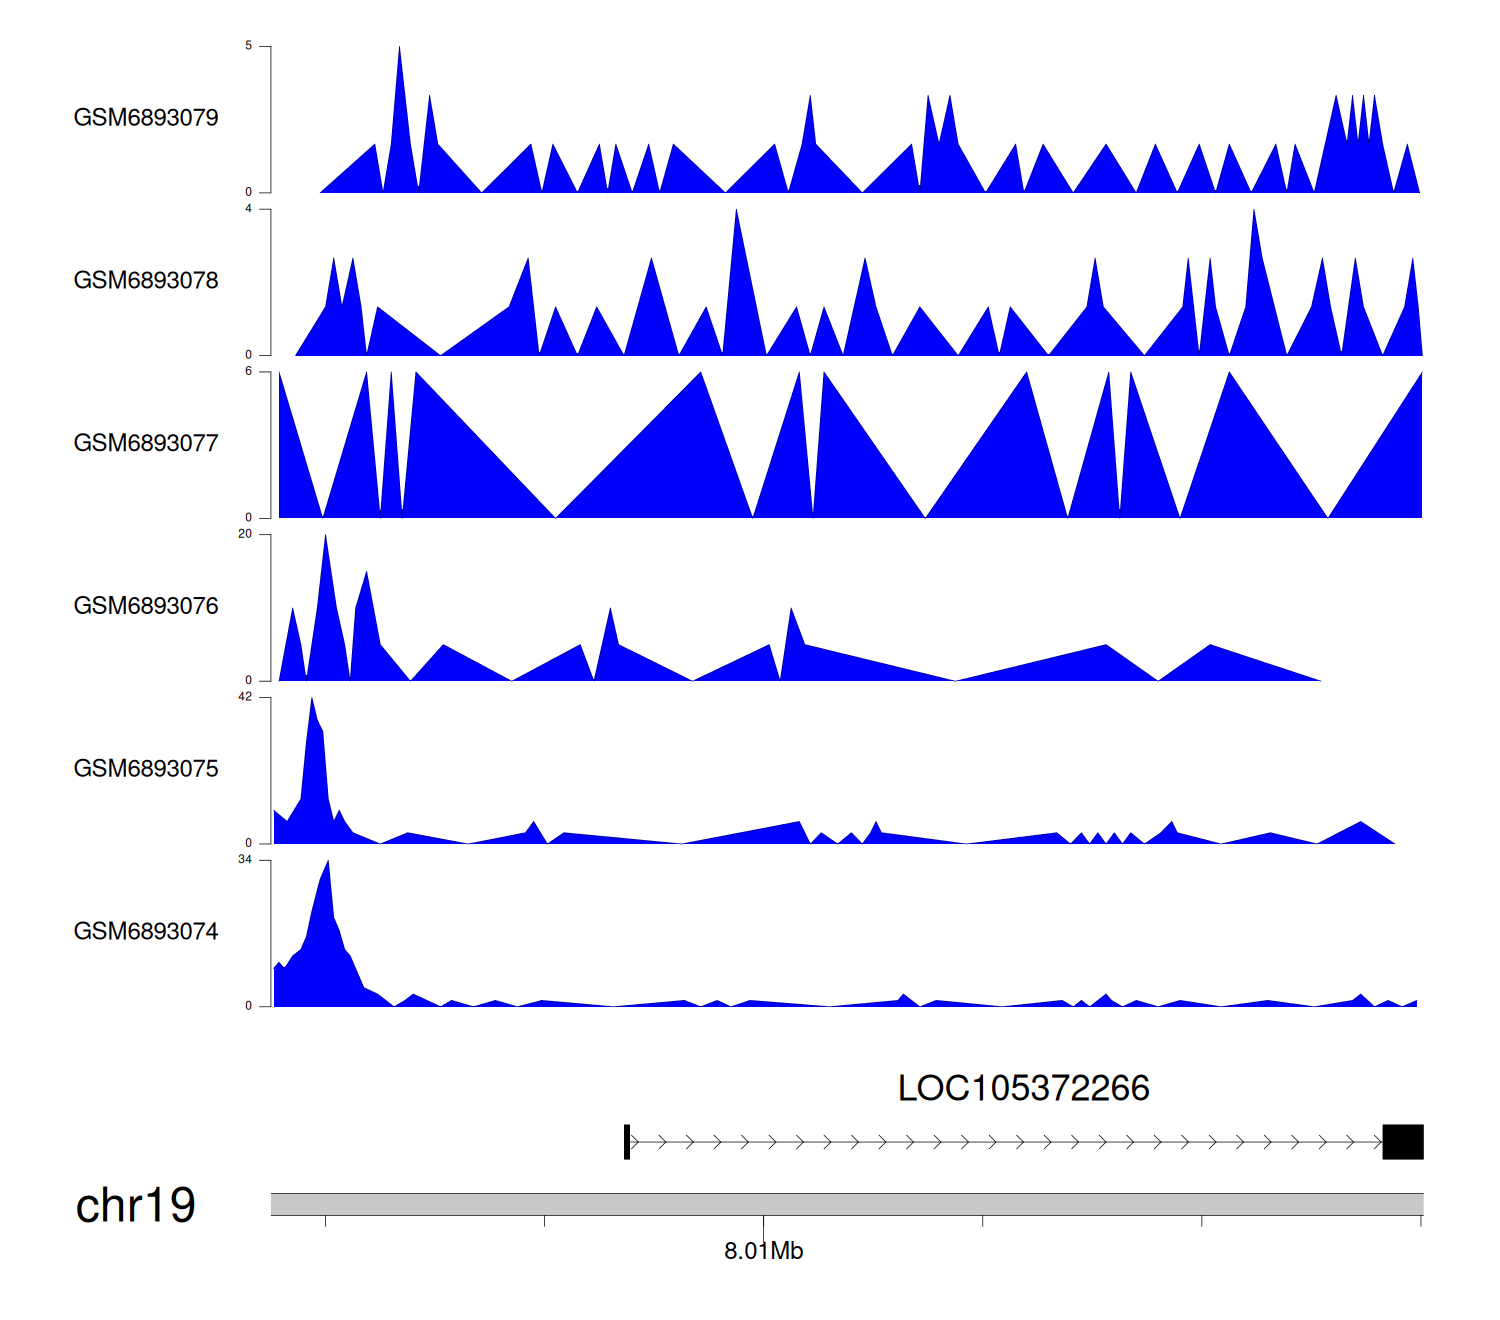Select the GSM6893074 track name

click(146, 932)
